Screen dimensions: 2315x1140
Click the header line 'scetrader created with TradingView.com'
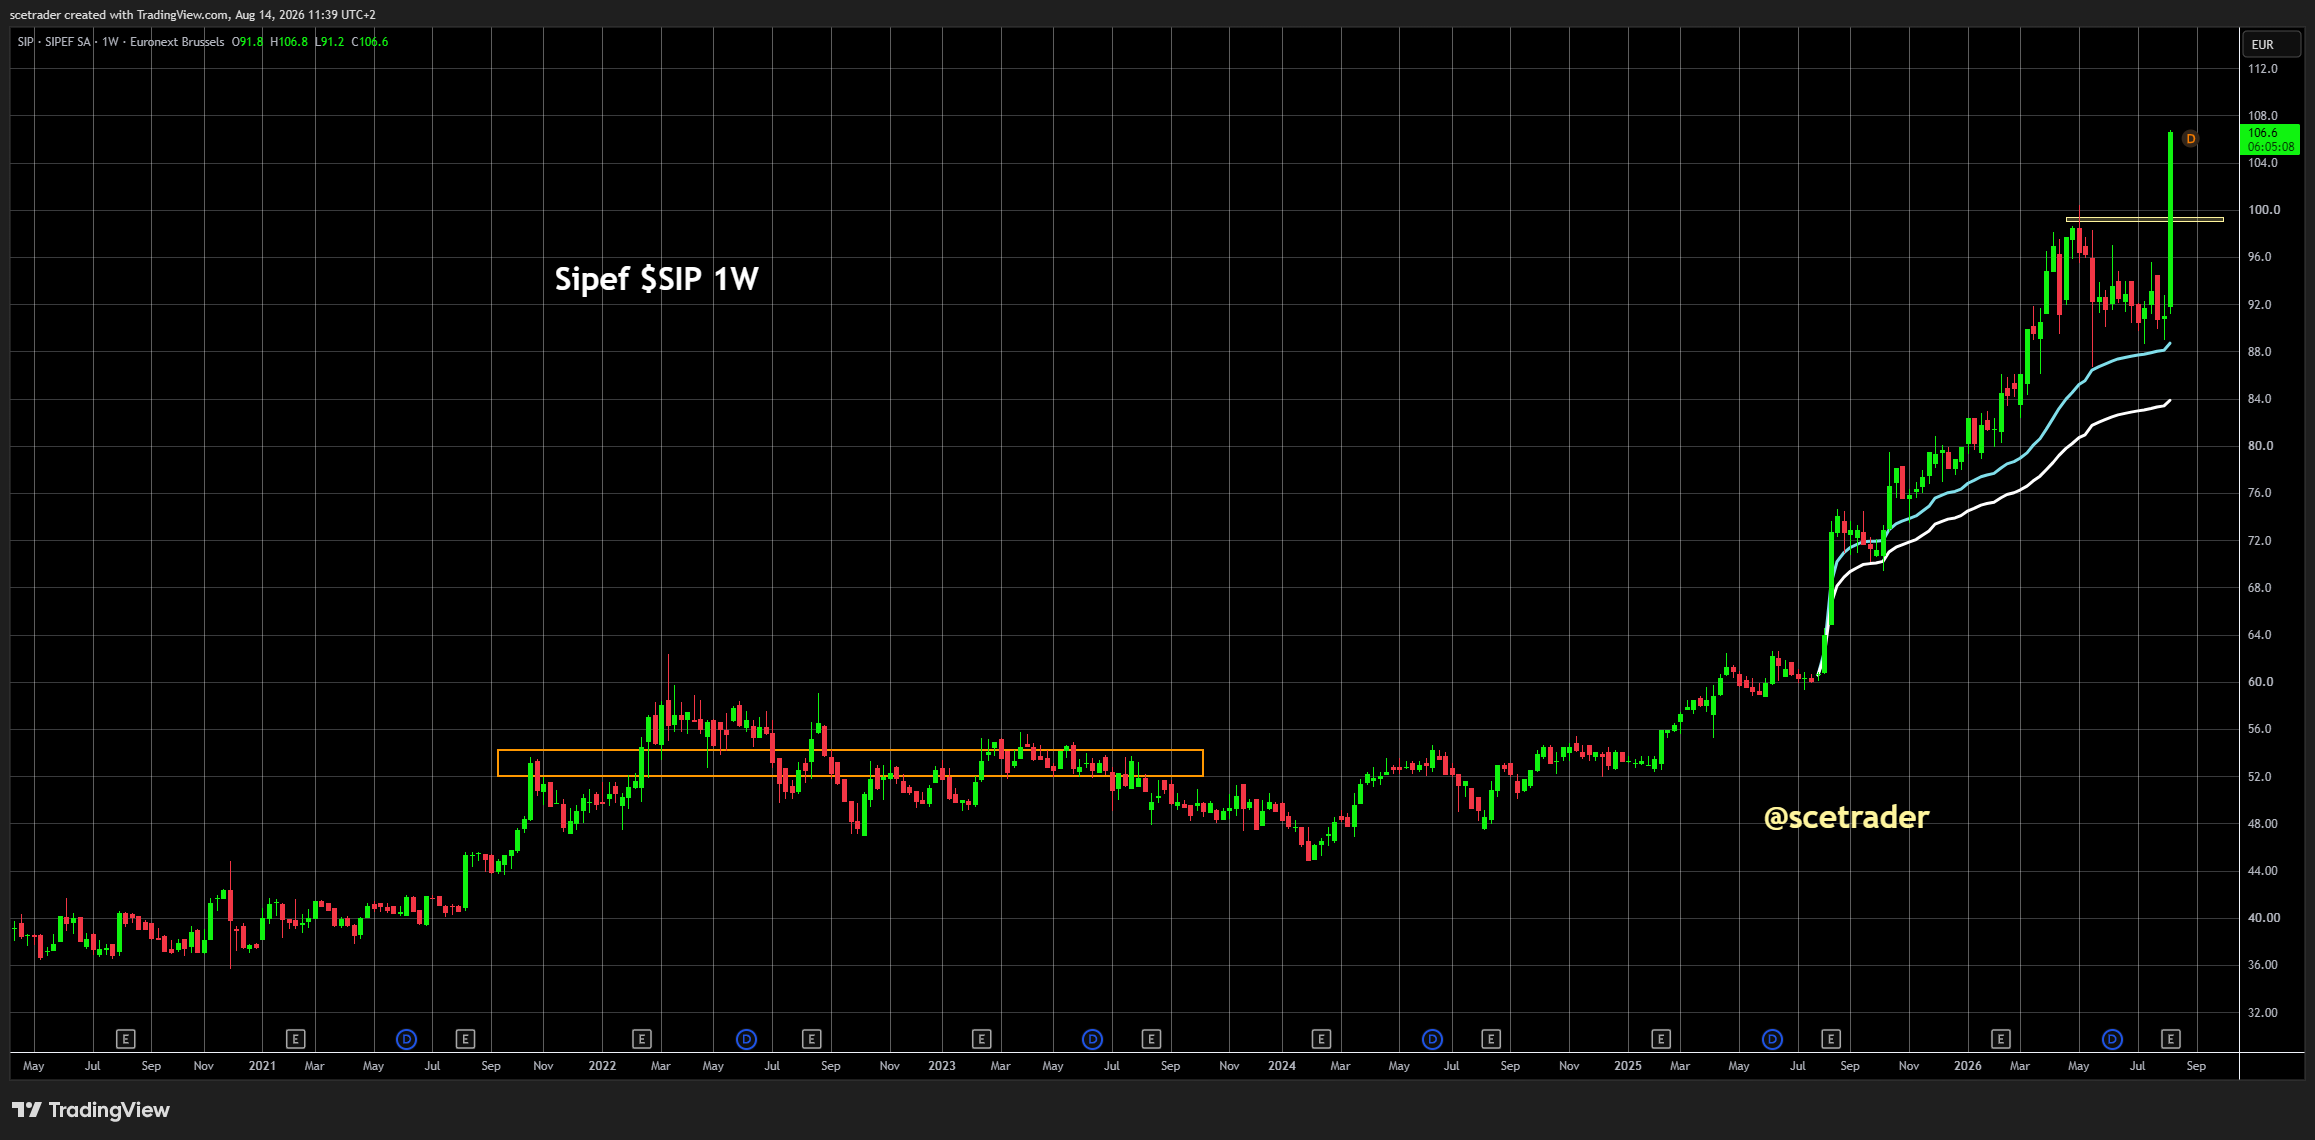pos(119,15)
